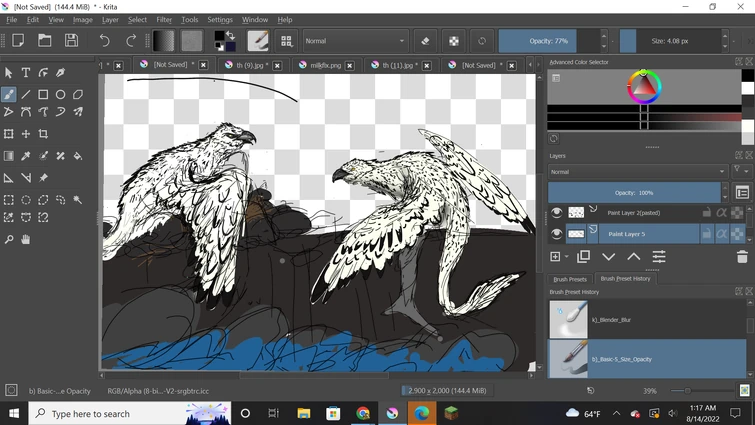
Task: Open the Filter menu
Action: tap(164, 19)
